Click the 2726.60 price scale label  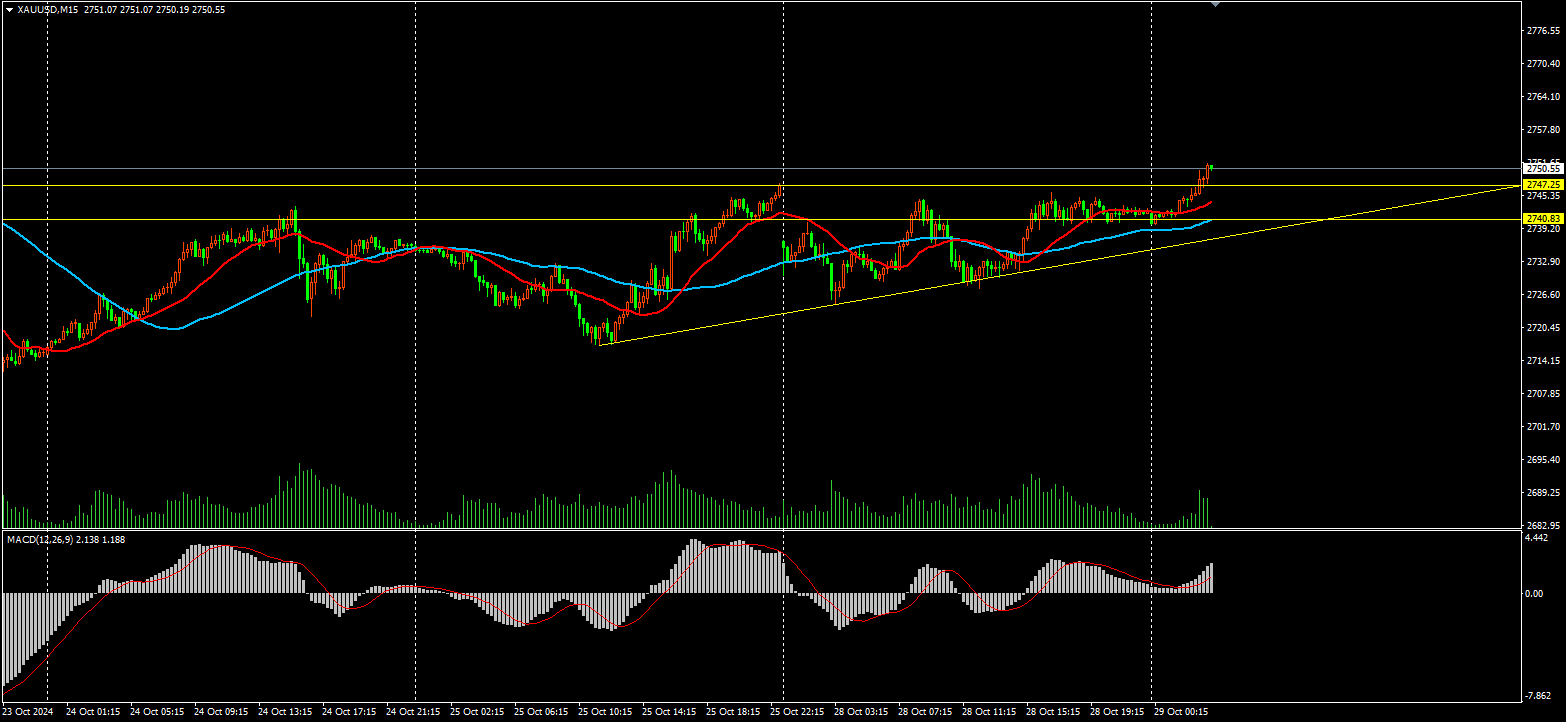(1544, 295)
